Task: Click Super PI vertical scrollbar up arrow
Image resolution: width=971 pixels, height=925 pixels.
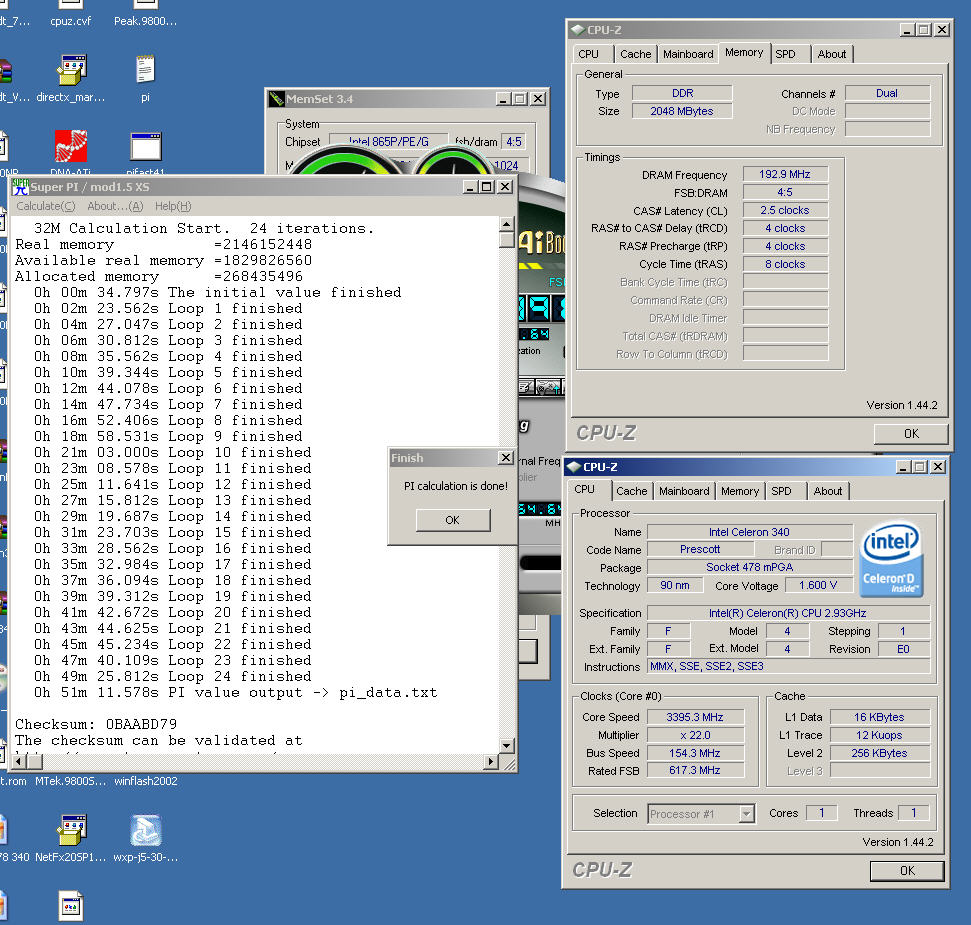Action: pyautogui.click(x=507, y=224)
